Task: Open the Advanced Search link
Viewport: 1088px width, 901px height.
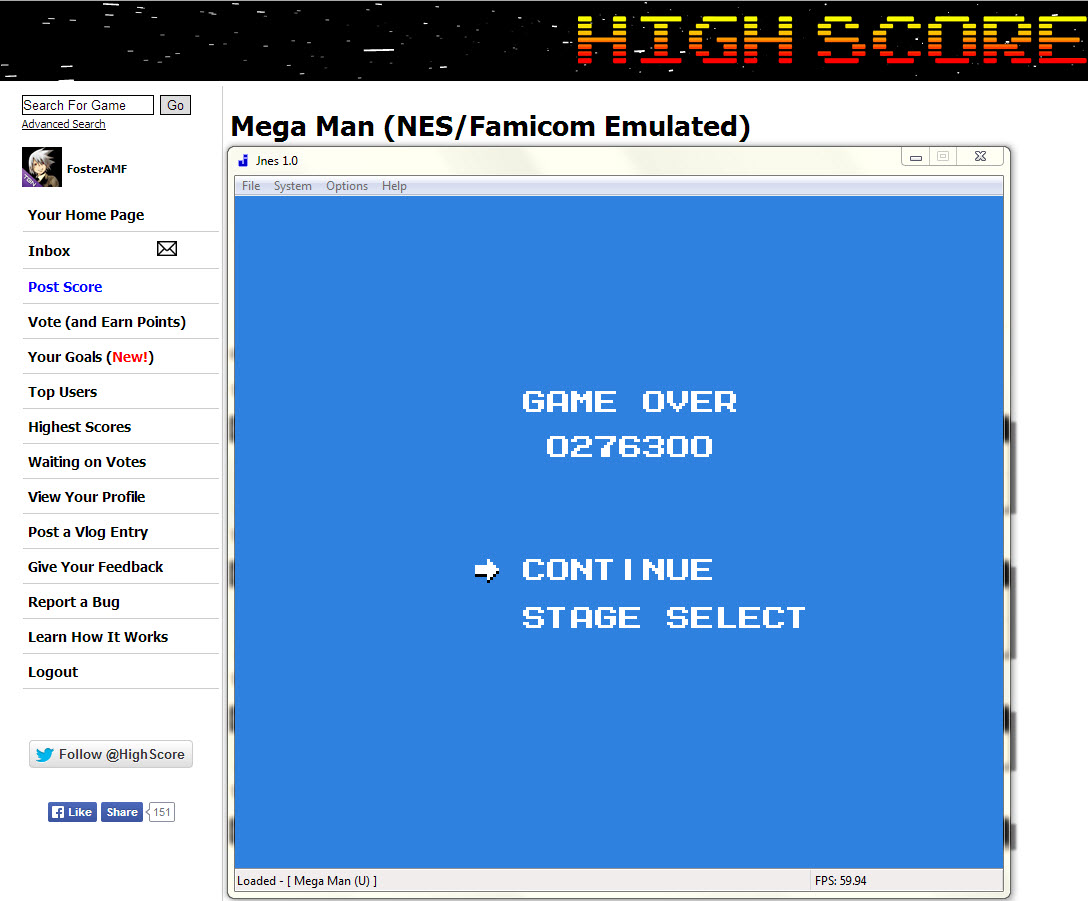Action: point(64,124)
